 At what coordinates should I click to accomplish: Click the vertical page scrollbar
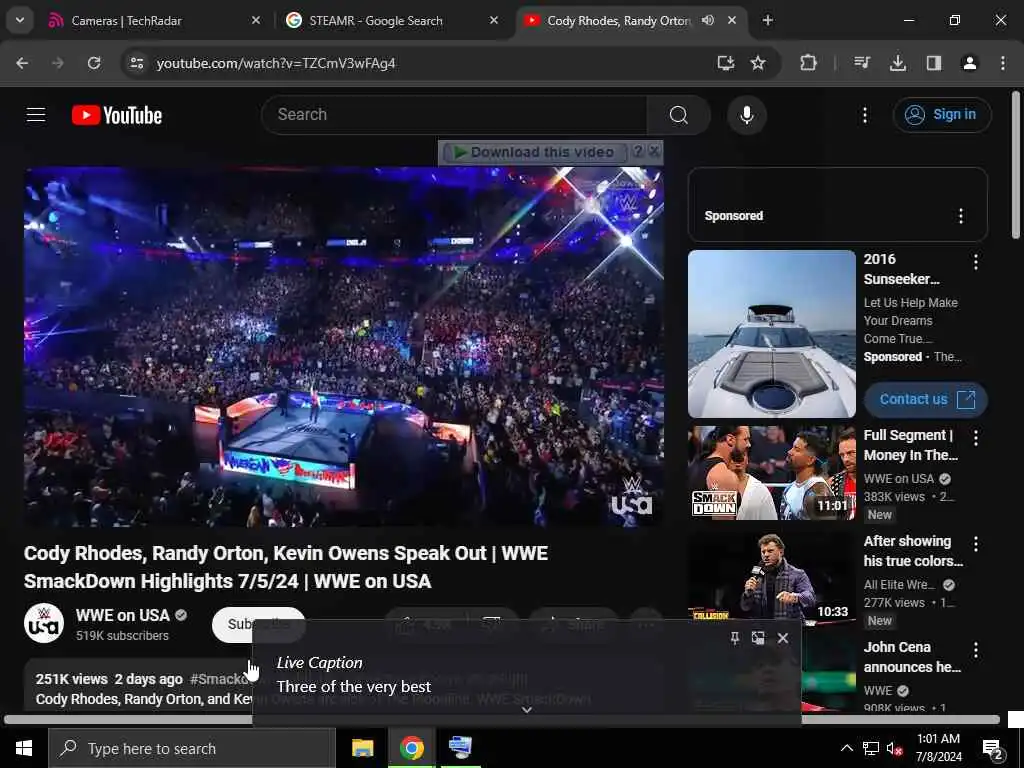point(1016,166)
